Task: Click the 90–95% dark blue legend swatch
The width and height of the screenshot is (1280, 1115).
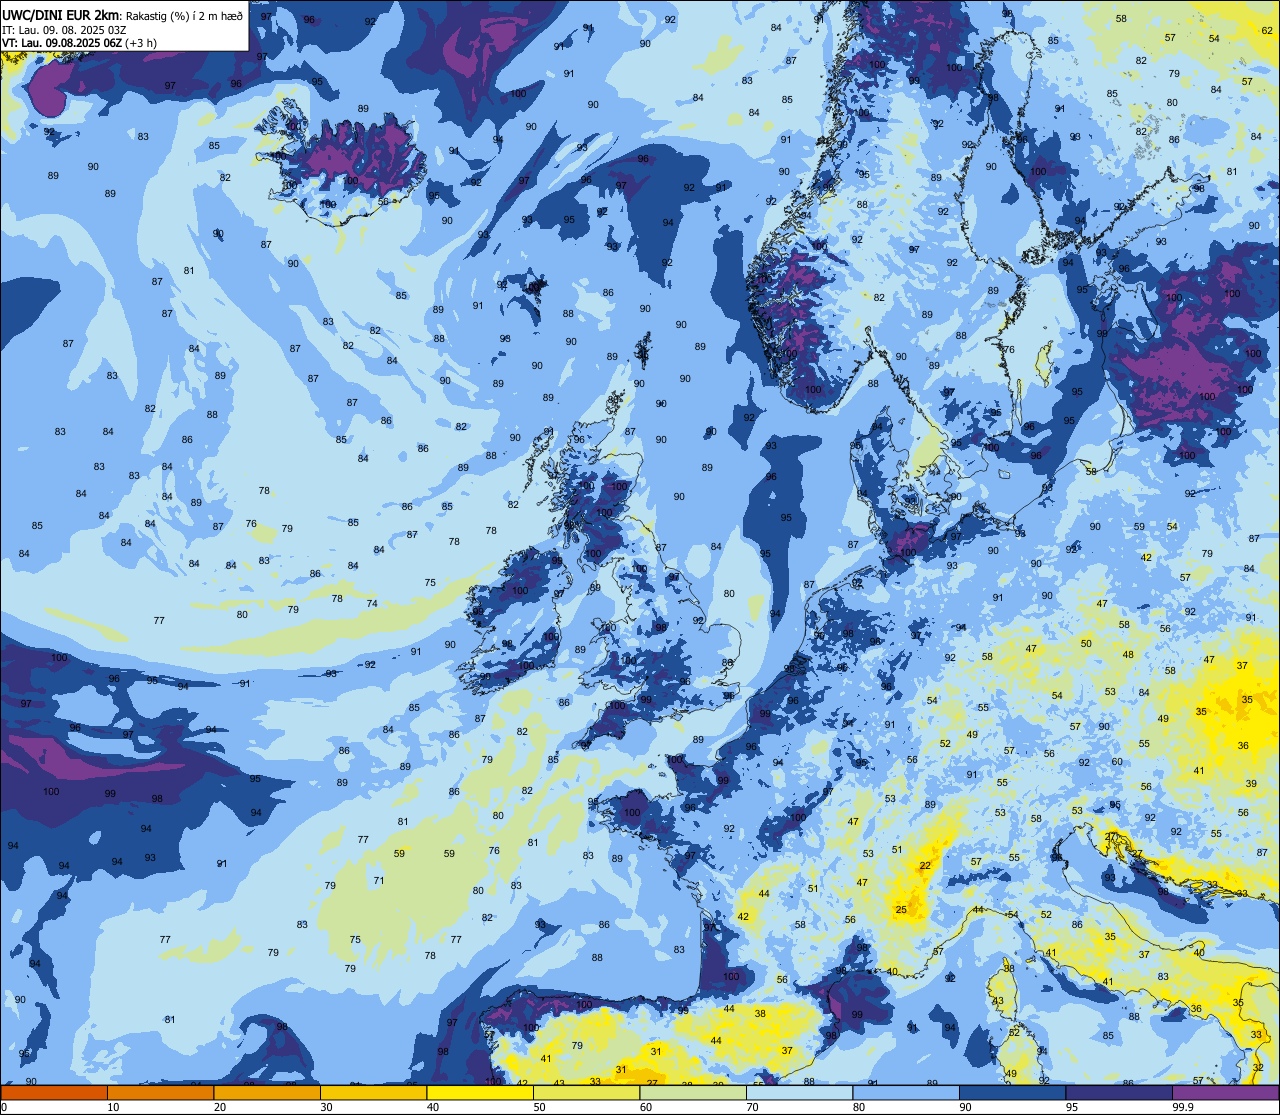Action: pyautogui.click(x=1012, y=1093)
